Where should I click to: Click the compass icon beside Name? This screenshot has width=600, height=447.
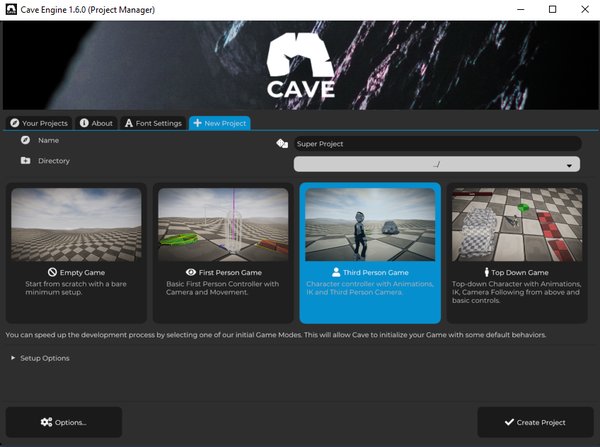[25, 140]
